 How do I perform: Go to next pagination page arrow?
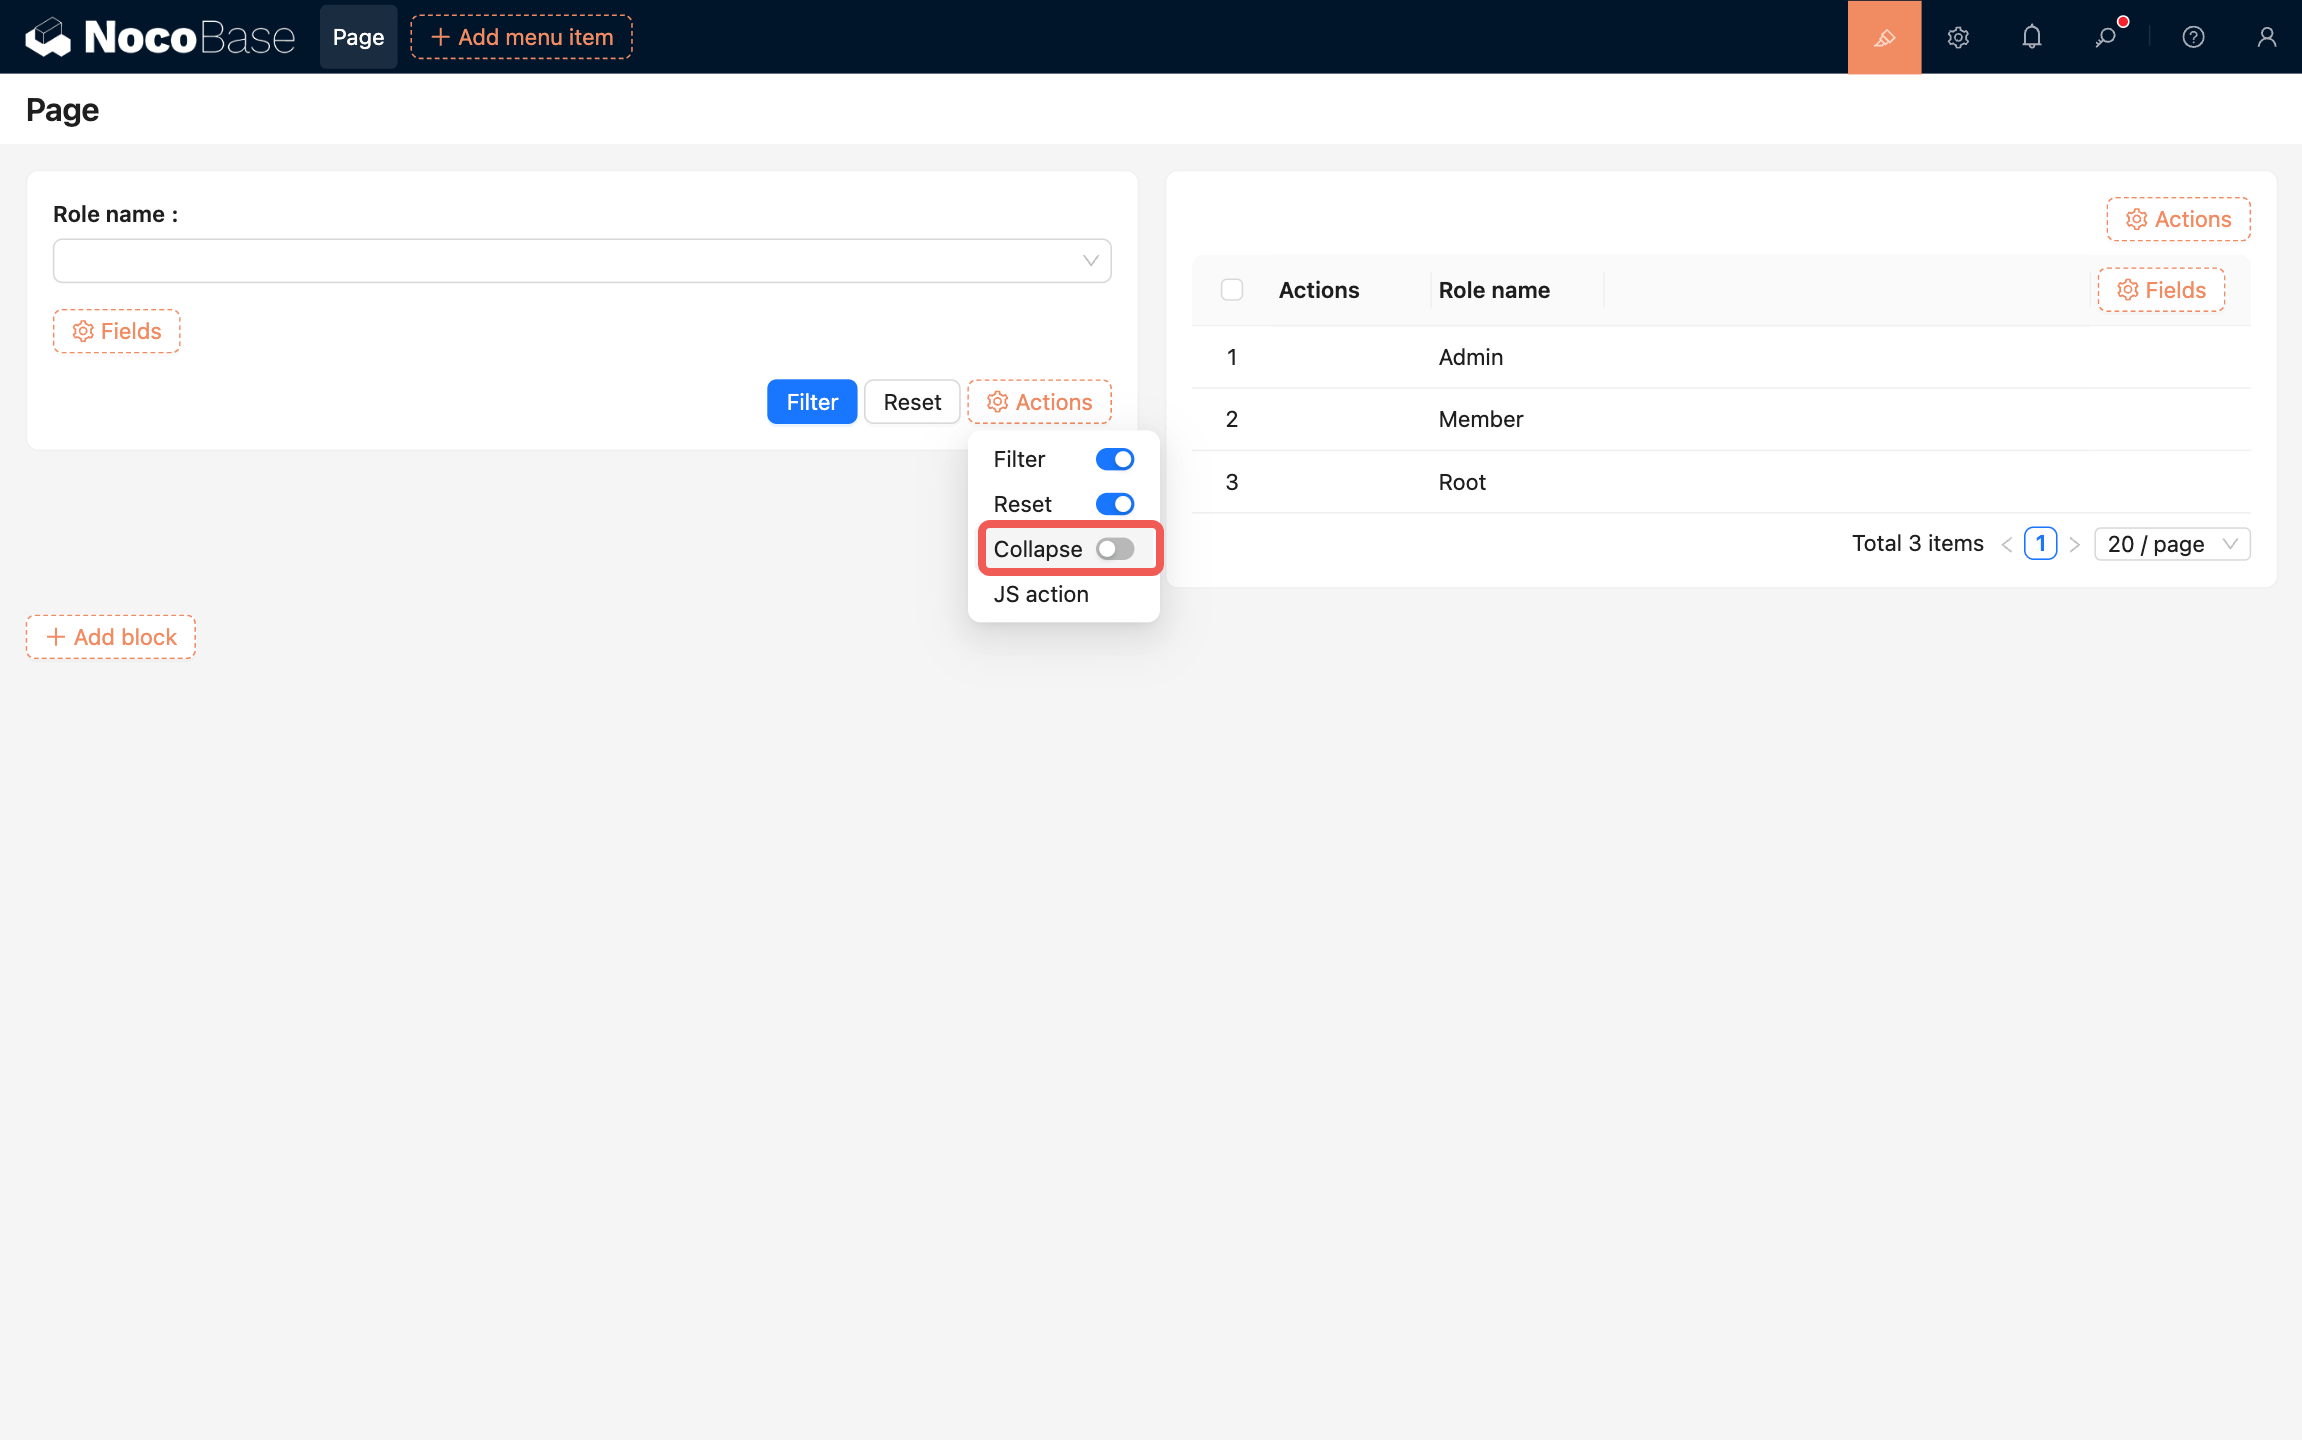pyautogui.click(x=2075, y=544)
